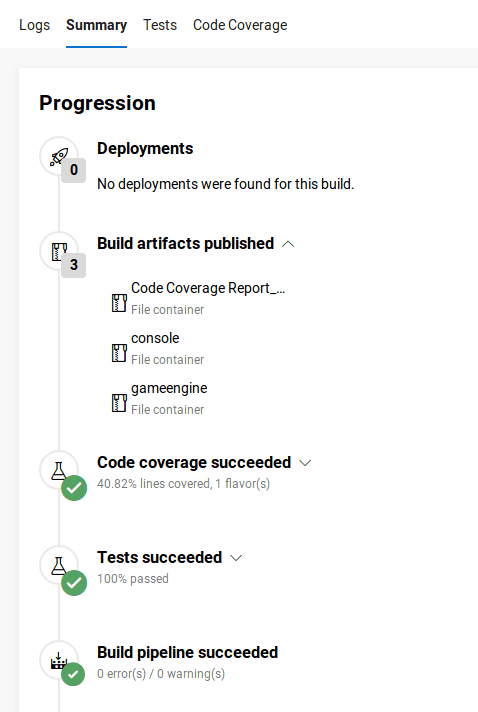The width and height of the screenshot is (478, 712).
Task: Click the Build artifacts zip icon with badge 3
Action: 59,252
